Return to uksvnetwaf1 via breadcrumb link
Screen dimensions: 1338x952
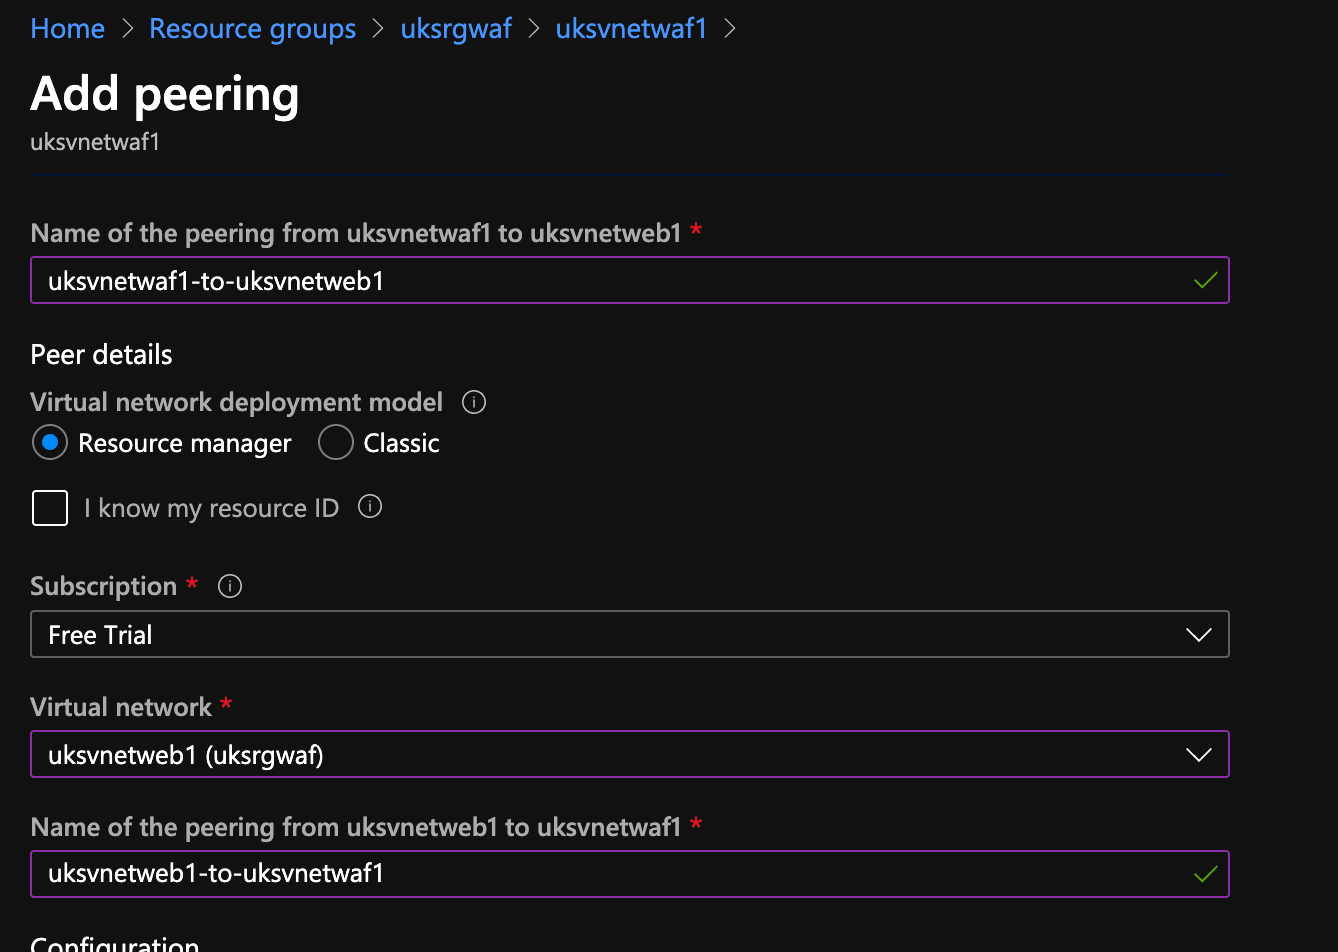click(x=631, y=29)
